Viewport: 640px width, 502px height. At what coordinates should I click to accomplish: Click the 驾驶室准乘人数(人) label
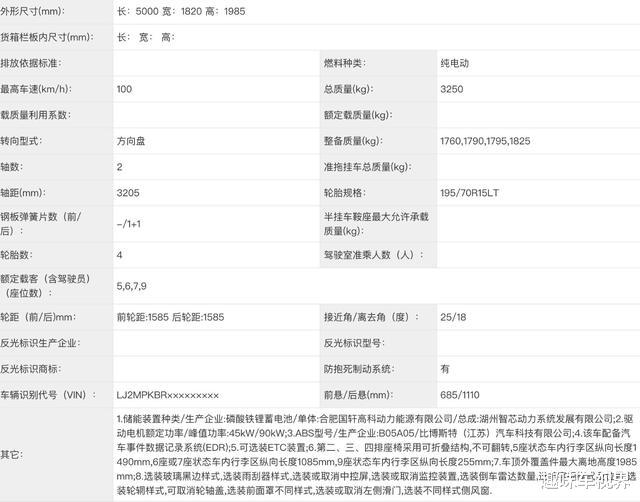click(374, 255)
